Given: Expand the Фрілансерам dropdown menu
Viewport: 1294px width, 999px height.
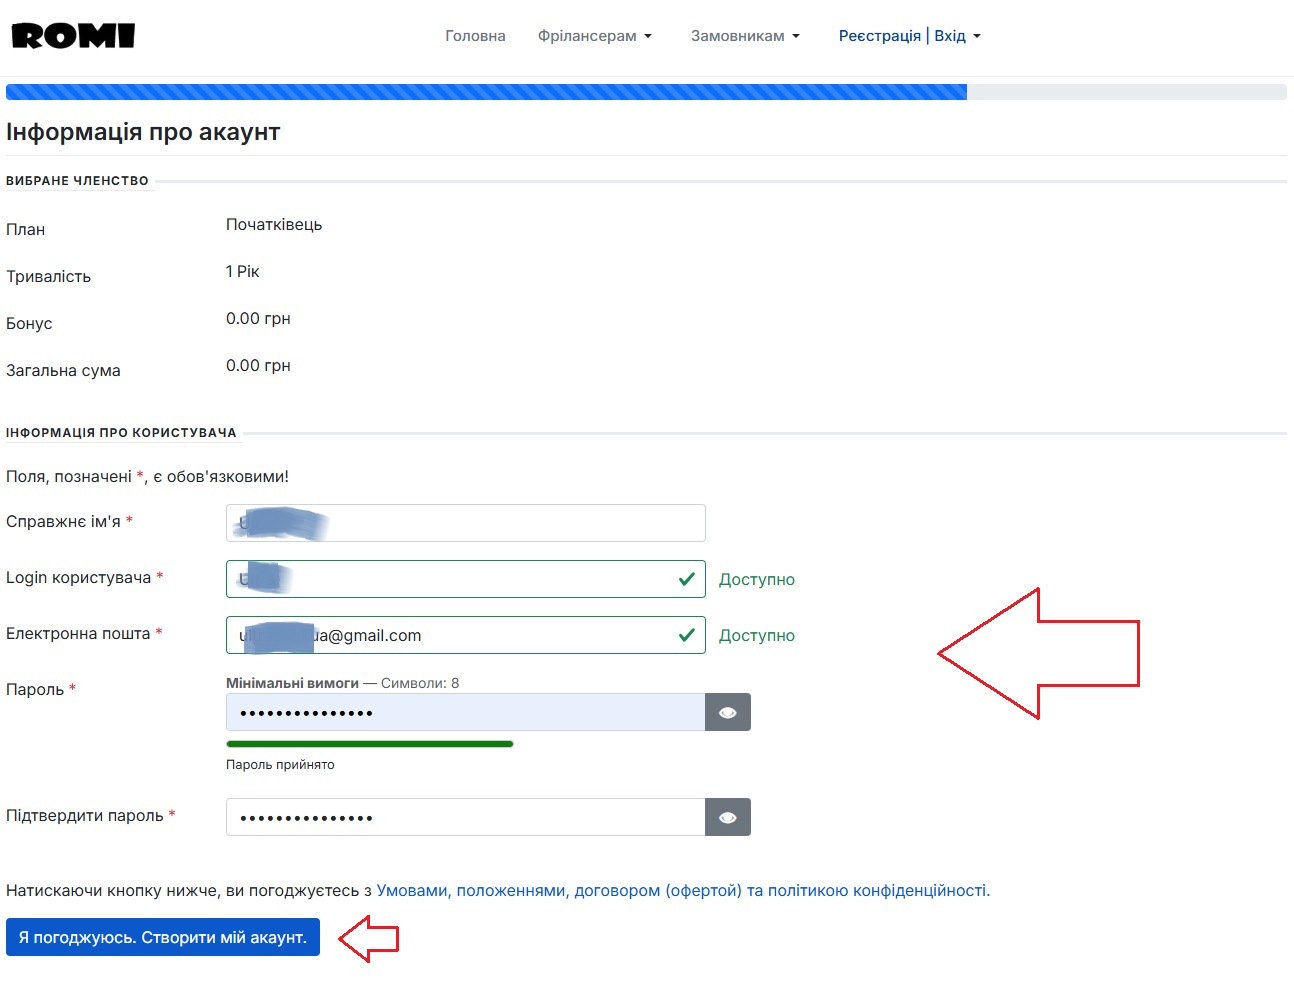Looking at the screenshot, I should click(594, 36).
